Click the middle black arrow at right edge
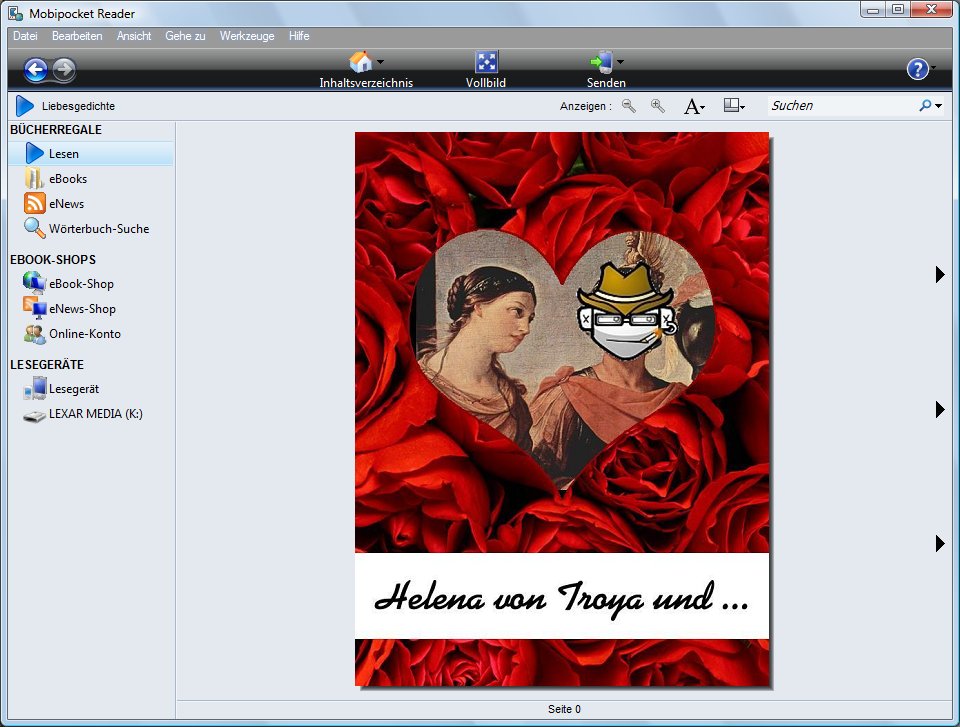Image resolution: width=960 pixels, height=727 pixels. (940, 409)
